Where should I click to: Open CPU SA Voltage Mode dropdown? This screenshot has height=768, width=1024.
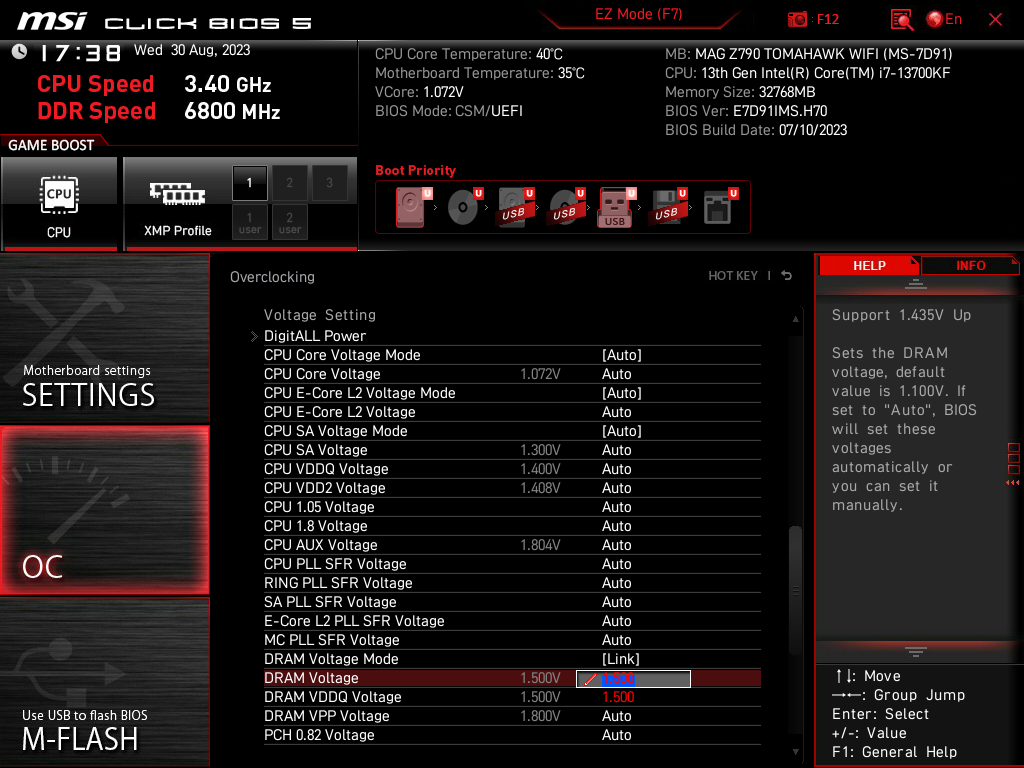point(622,430)
